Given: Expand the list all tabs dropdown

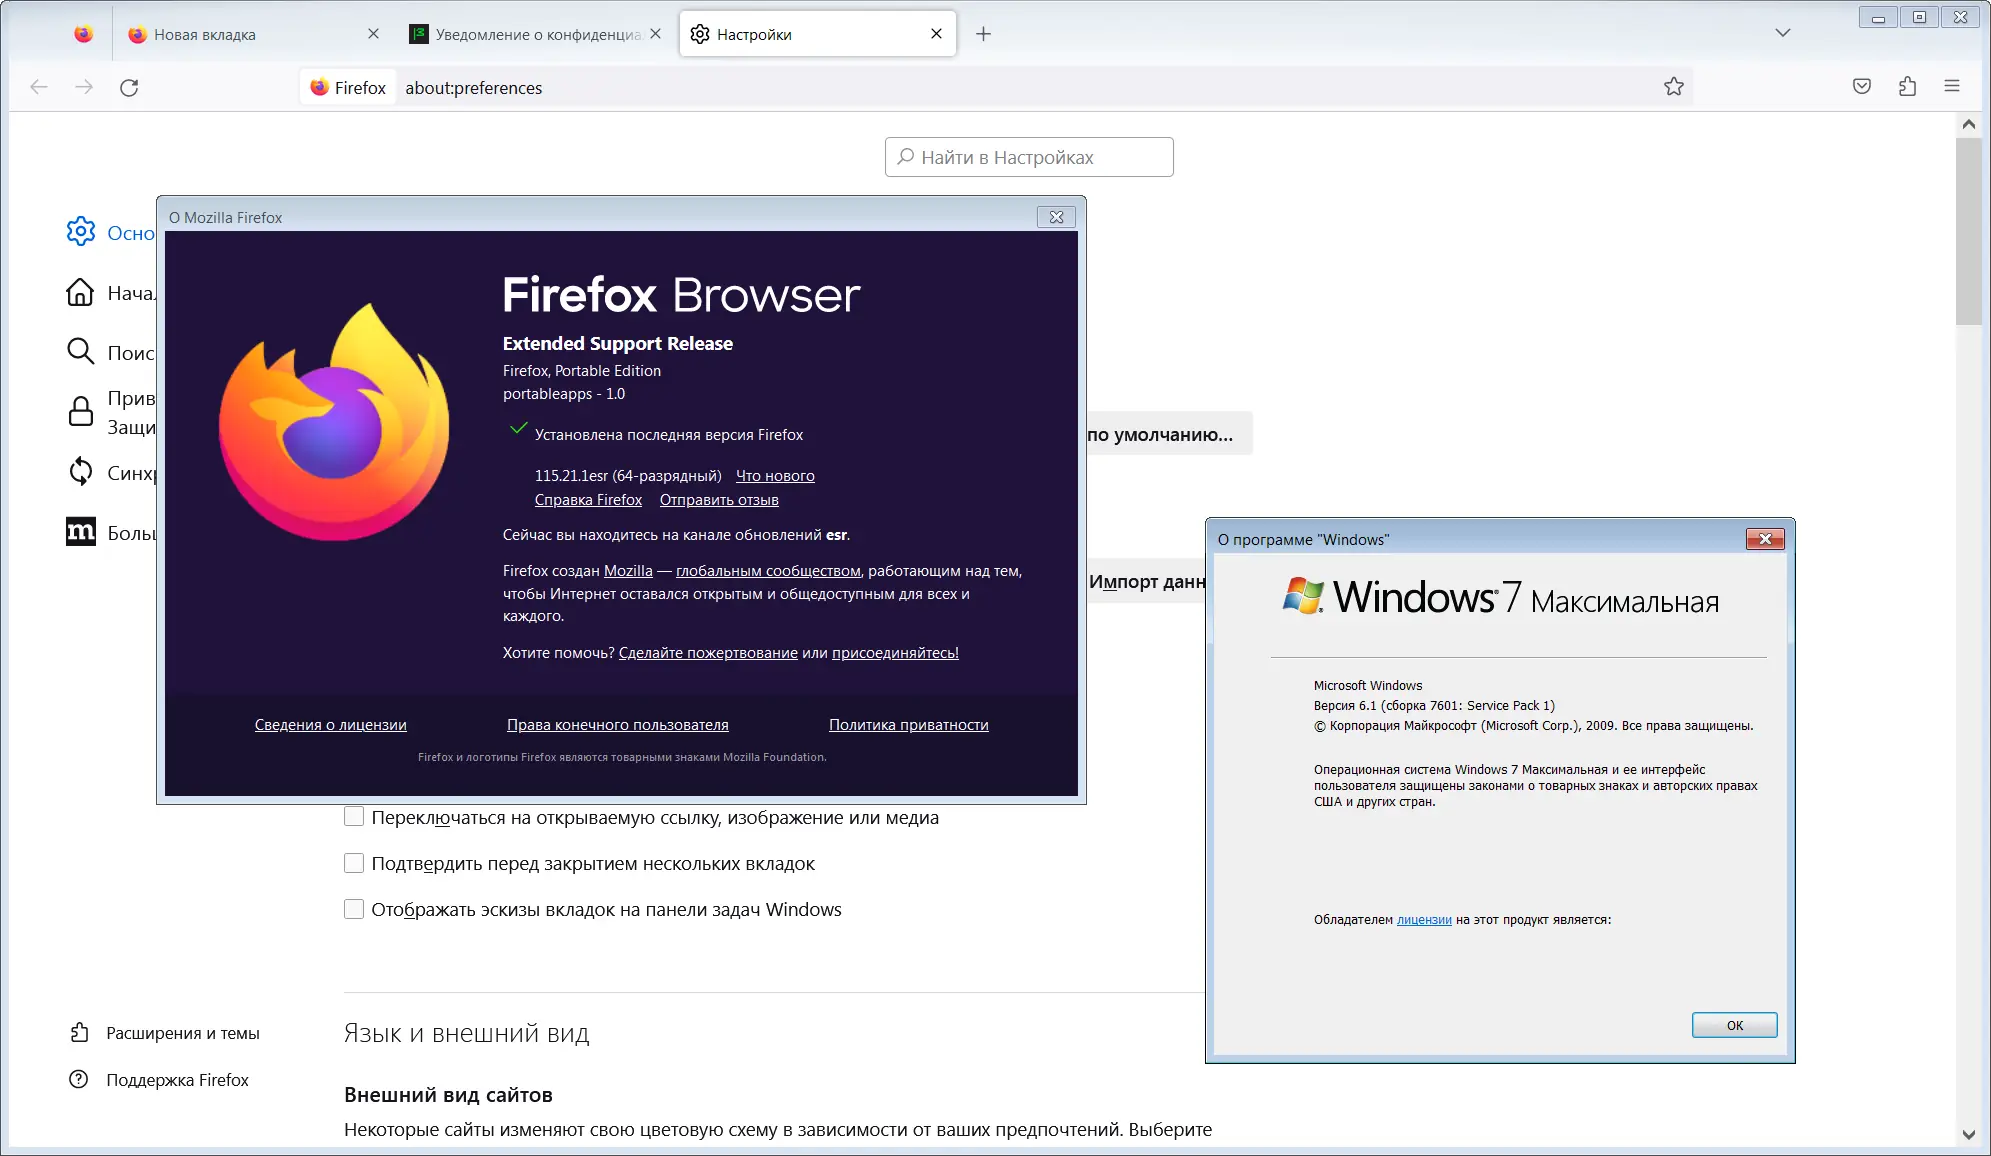Looking at the screenshot, I should [1782, 33].
